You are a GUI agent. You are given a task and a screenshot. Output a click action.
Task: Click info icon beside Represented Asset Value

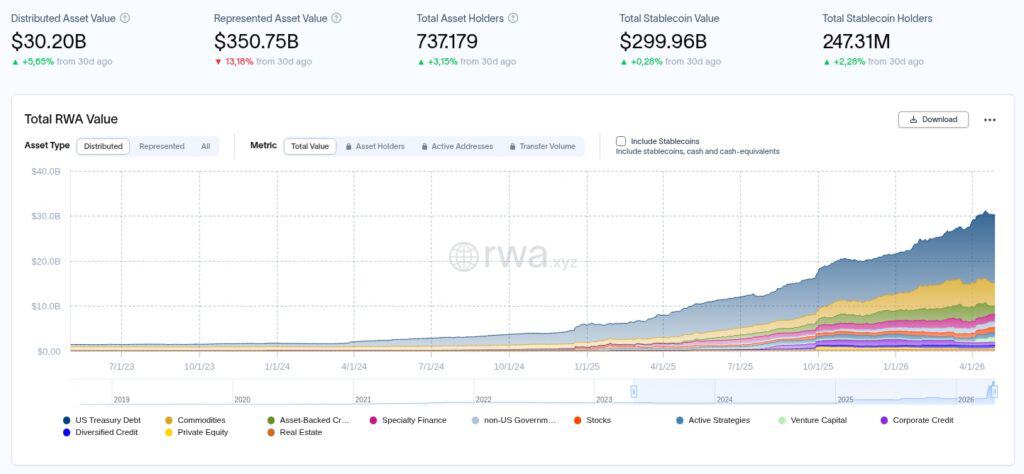tap(336, 18)
